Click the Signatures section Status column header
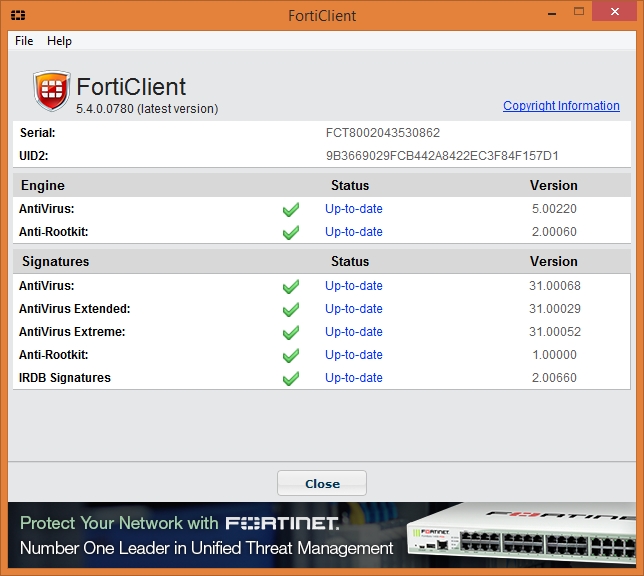The image size is (644, 576). click(x=350, y=261)
